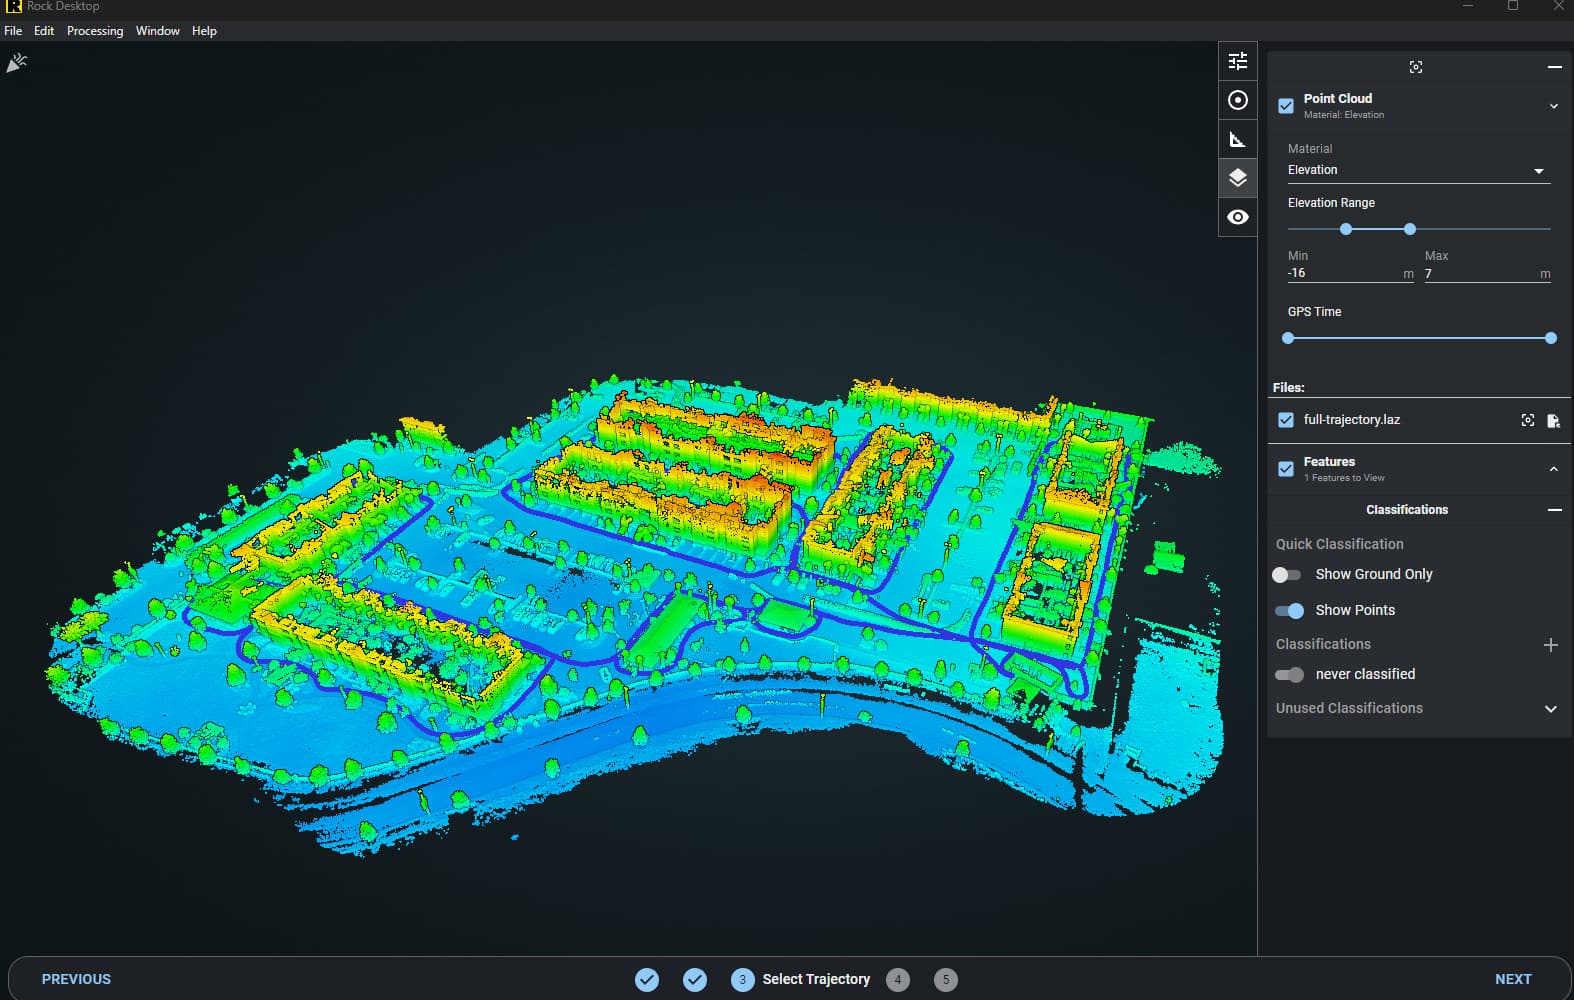Click the PREVIOUS button
The image size is (1574, 1000).
76,979
